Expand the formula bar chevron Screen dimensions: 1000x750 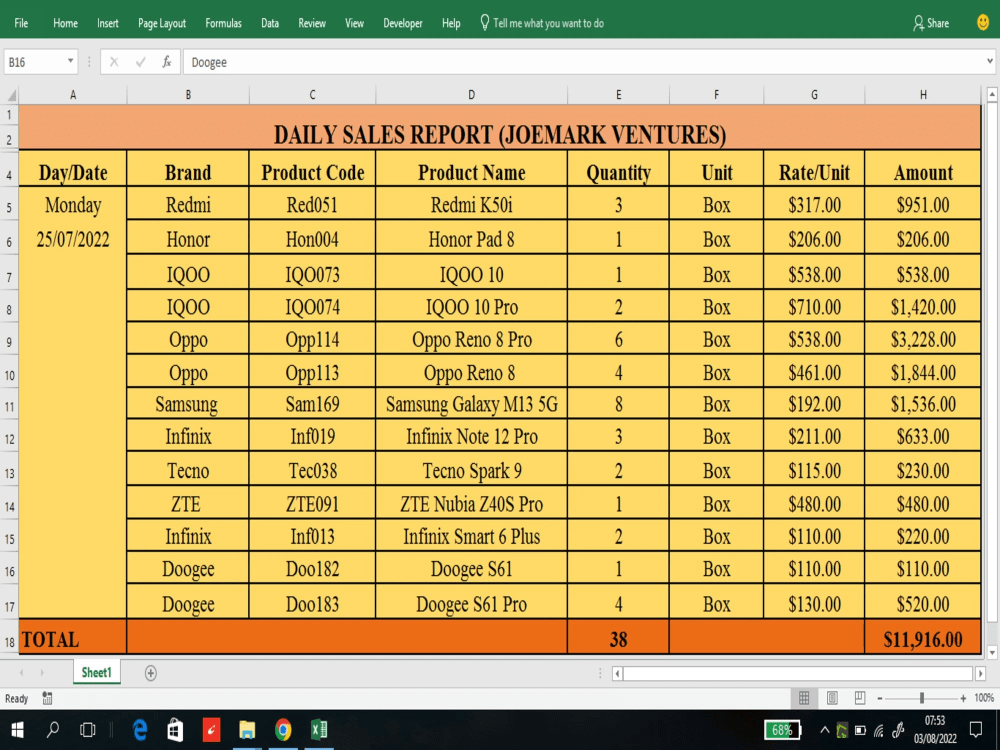[990, 62]
